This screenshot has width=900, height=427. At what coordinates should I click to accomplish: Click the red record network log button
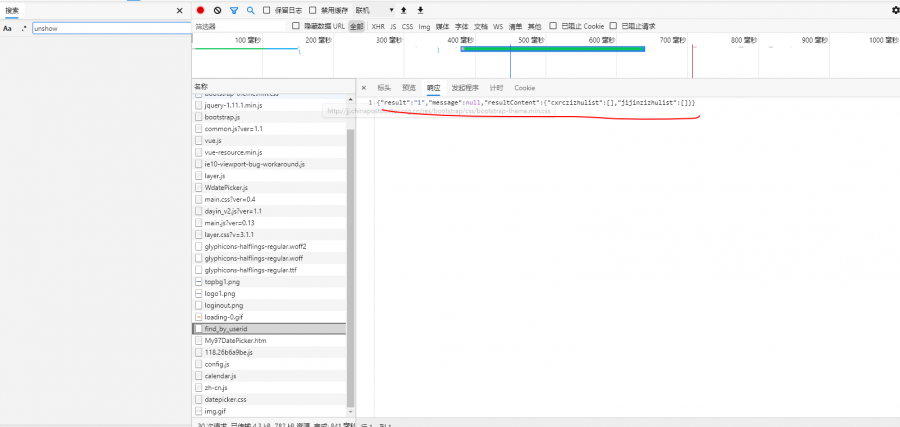[x=200, y=10]
